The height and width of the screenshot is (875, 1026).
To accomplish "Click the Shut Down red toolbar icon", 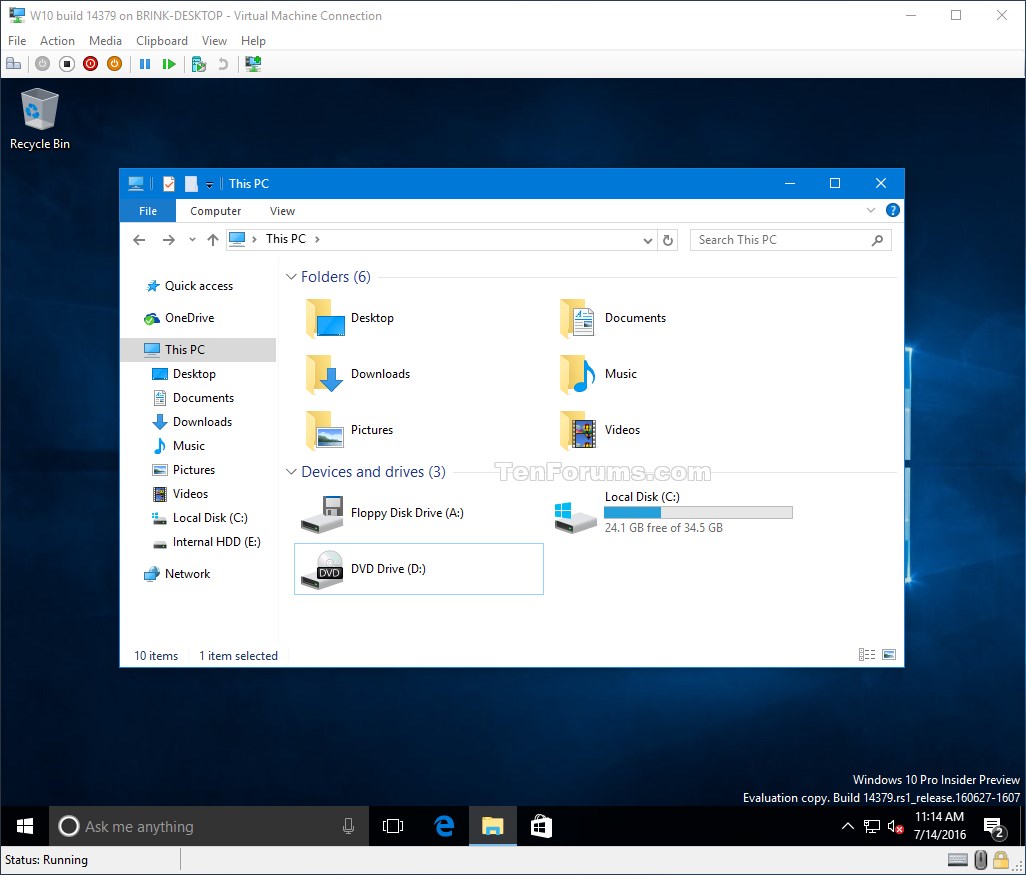I will (x=90, y=63).
